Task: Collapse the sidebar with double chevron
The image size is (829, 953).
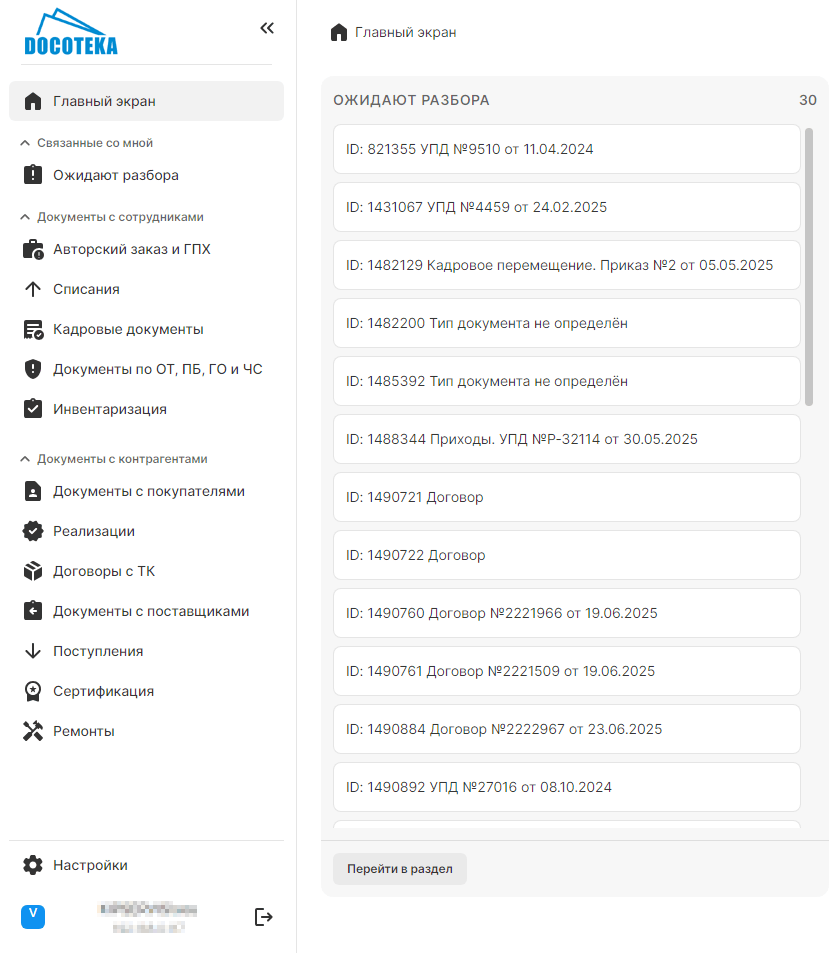Action: (x=266, y=28)
